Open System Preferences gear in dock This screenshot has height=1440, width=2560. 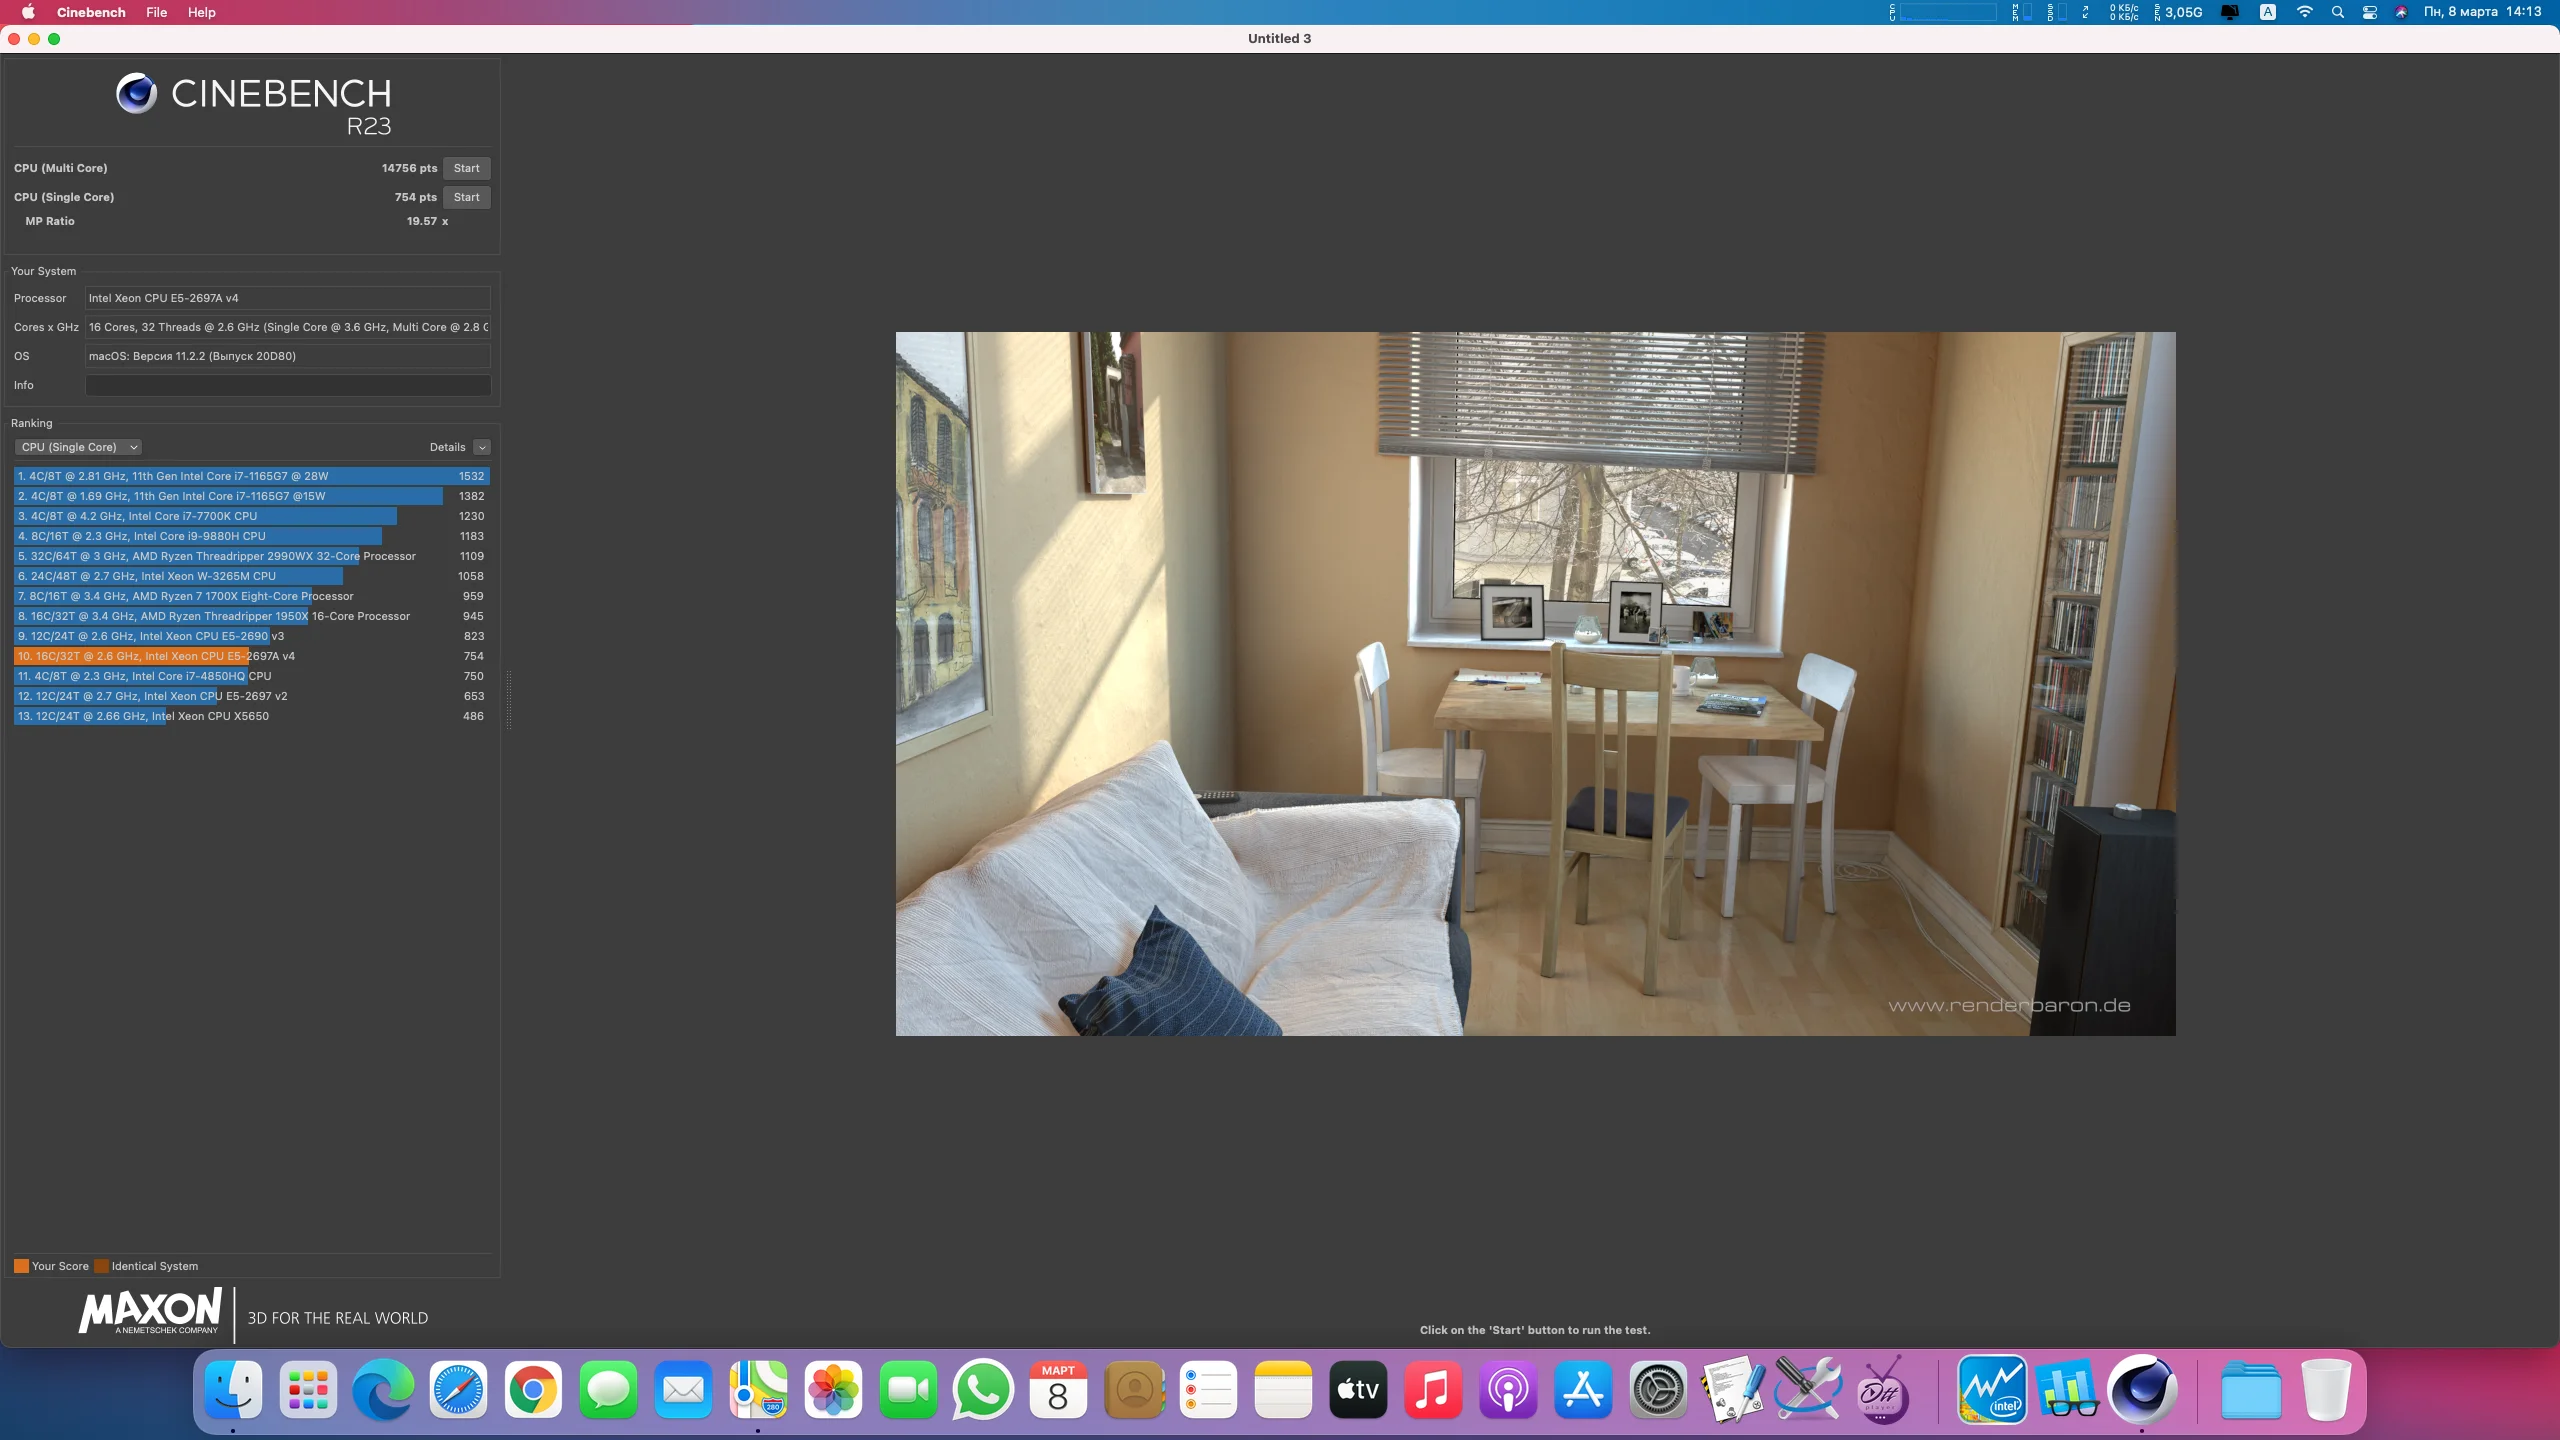click(x=1658, y=1389)
